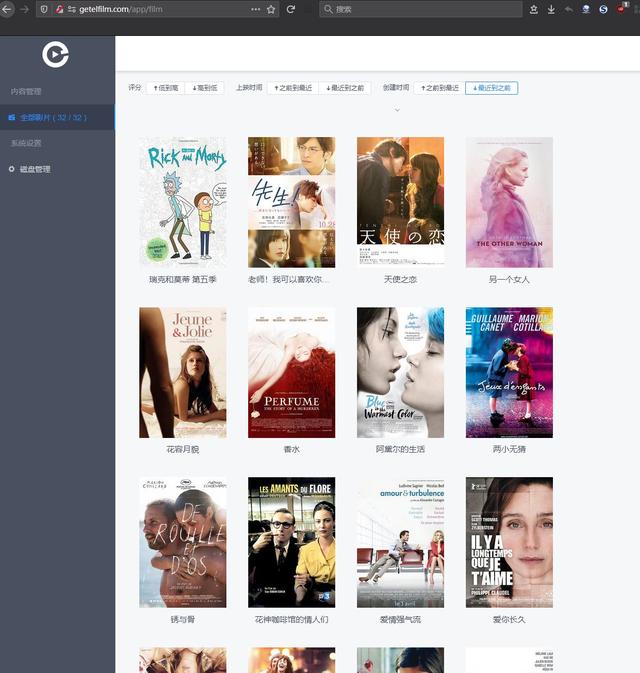Click the title 两小无猜
Image resolution: width=640 pixels, height=673 pixels.
[509, 449]
